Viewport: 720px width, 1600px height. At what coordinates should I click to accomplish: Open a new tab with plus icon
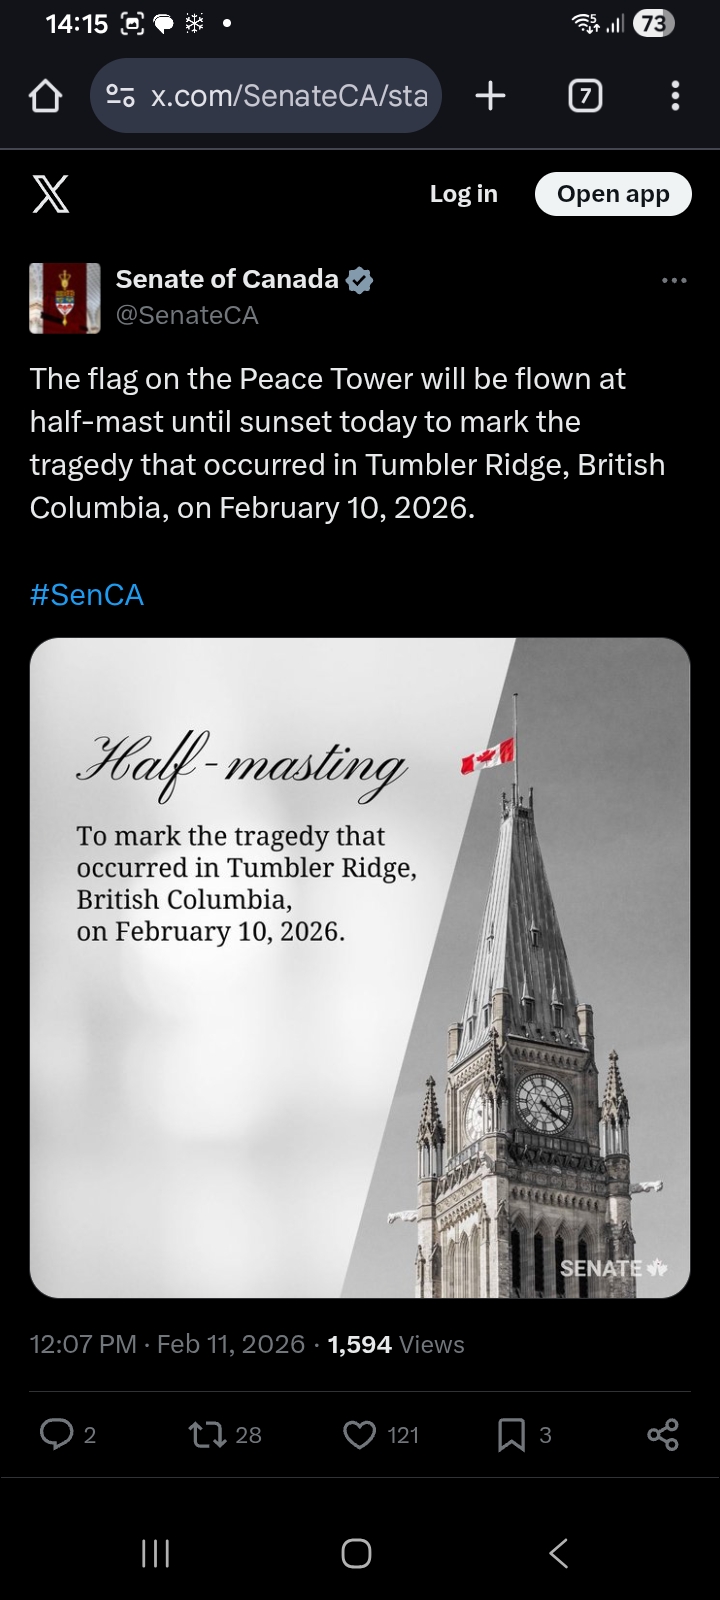pyautogui.click(x=490, y=96)
